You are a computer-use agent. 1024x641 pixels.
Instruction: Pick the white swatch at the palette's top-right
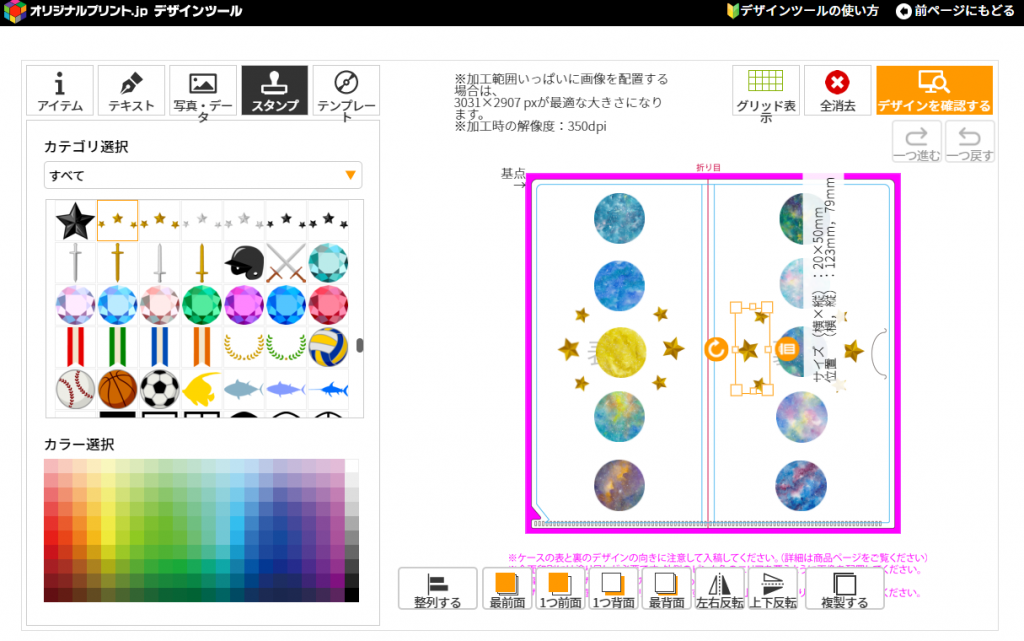pos(351,466)
